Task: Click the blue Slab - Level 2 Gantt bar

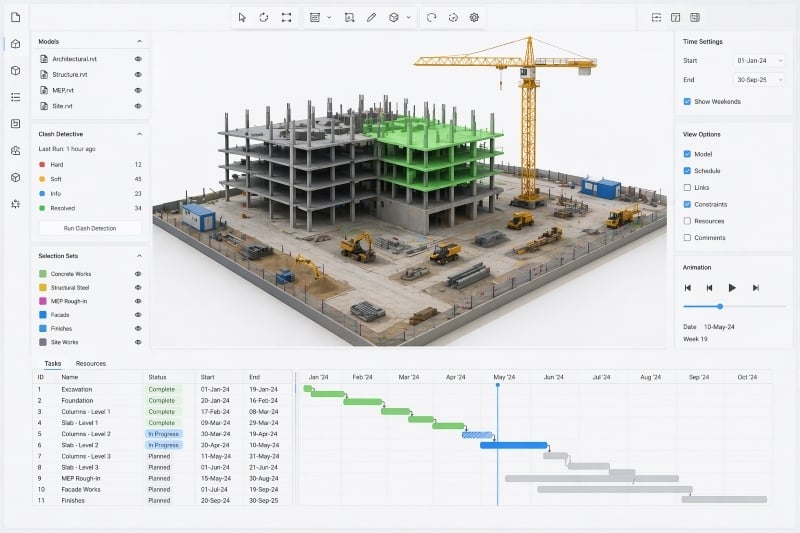Action: coord(514,445)
